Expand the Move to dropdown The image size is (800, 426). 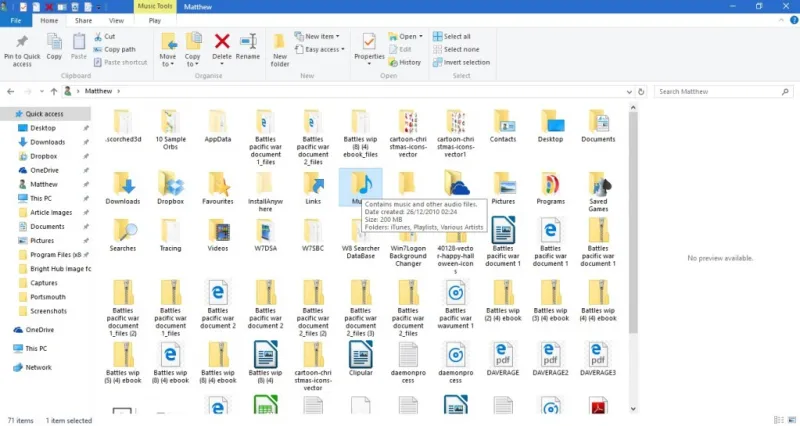(x=168, y=50)
